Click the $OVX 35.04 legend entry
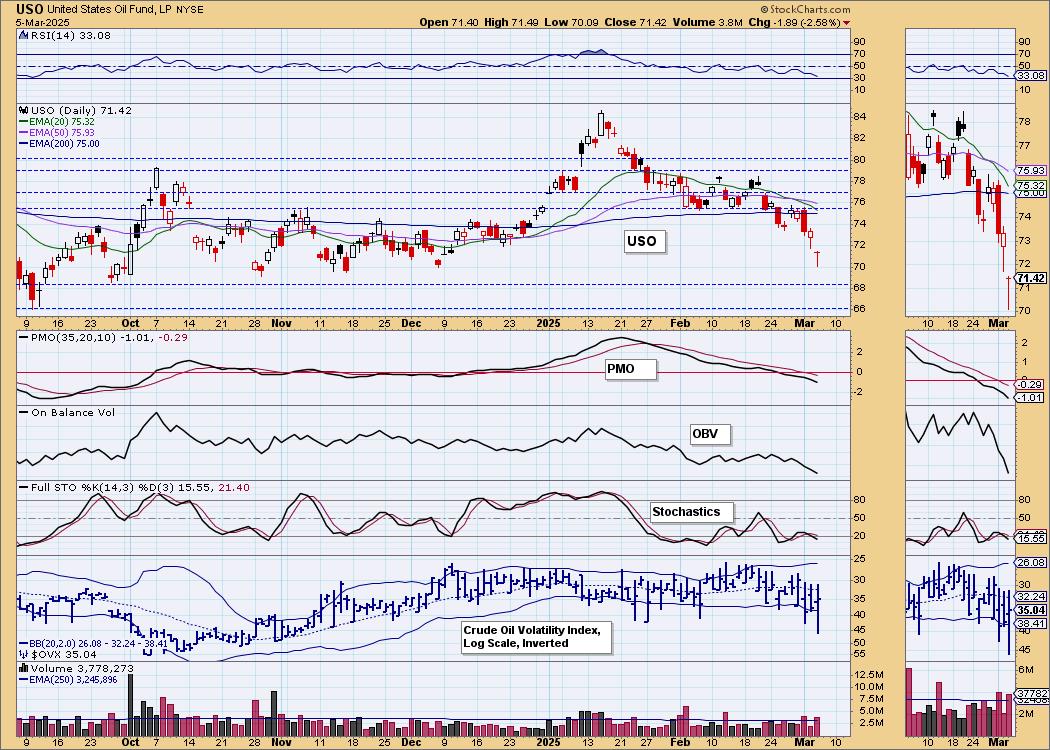 58,654
